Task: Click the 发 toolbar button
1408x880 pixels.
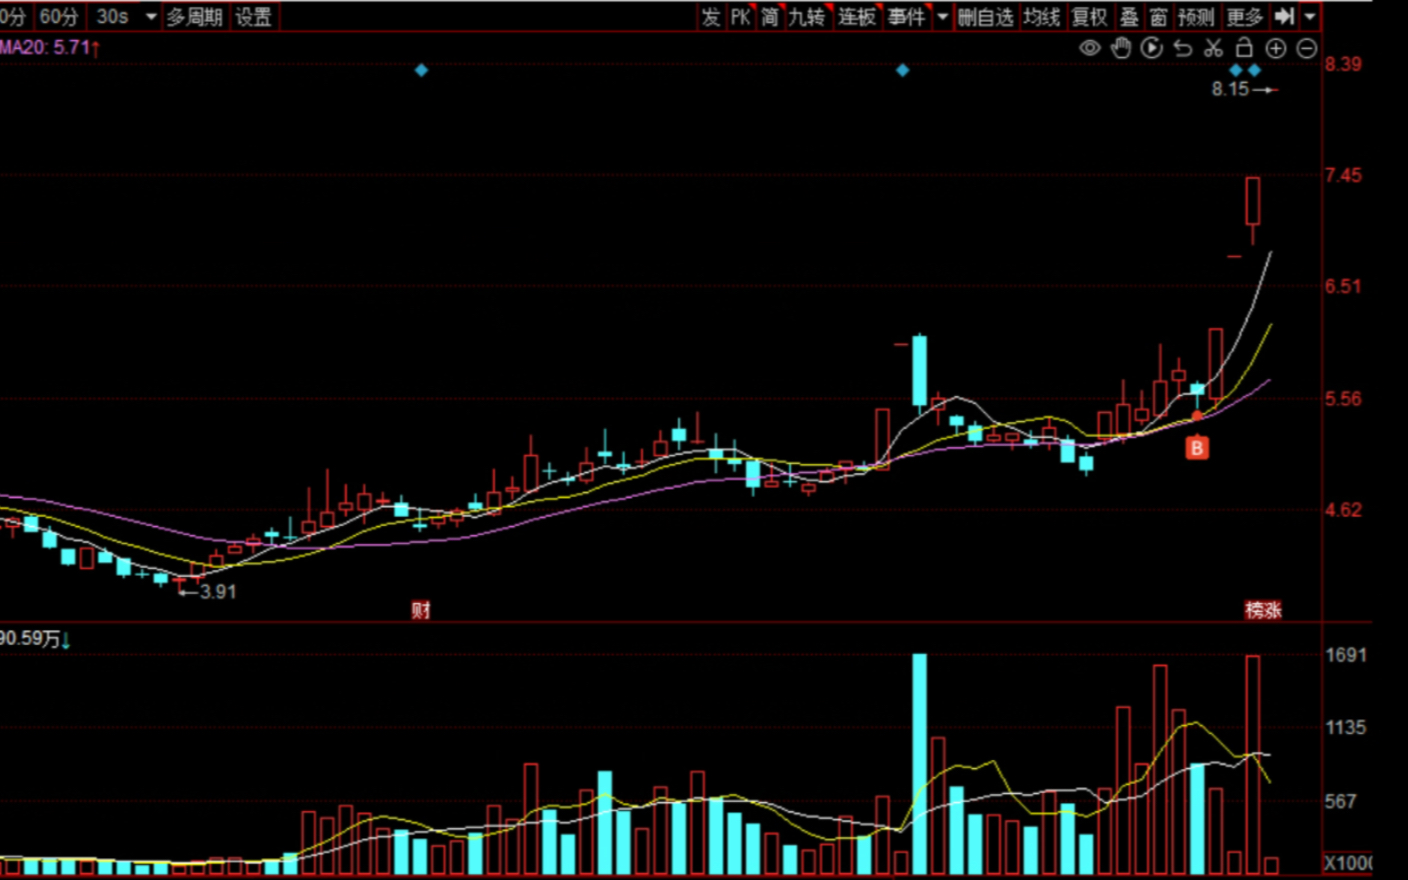Action: pyautogui.click(x=711, y=16)
